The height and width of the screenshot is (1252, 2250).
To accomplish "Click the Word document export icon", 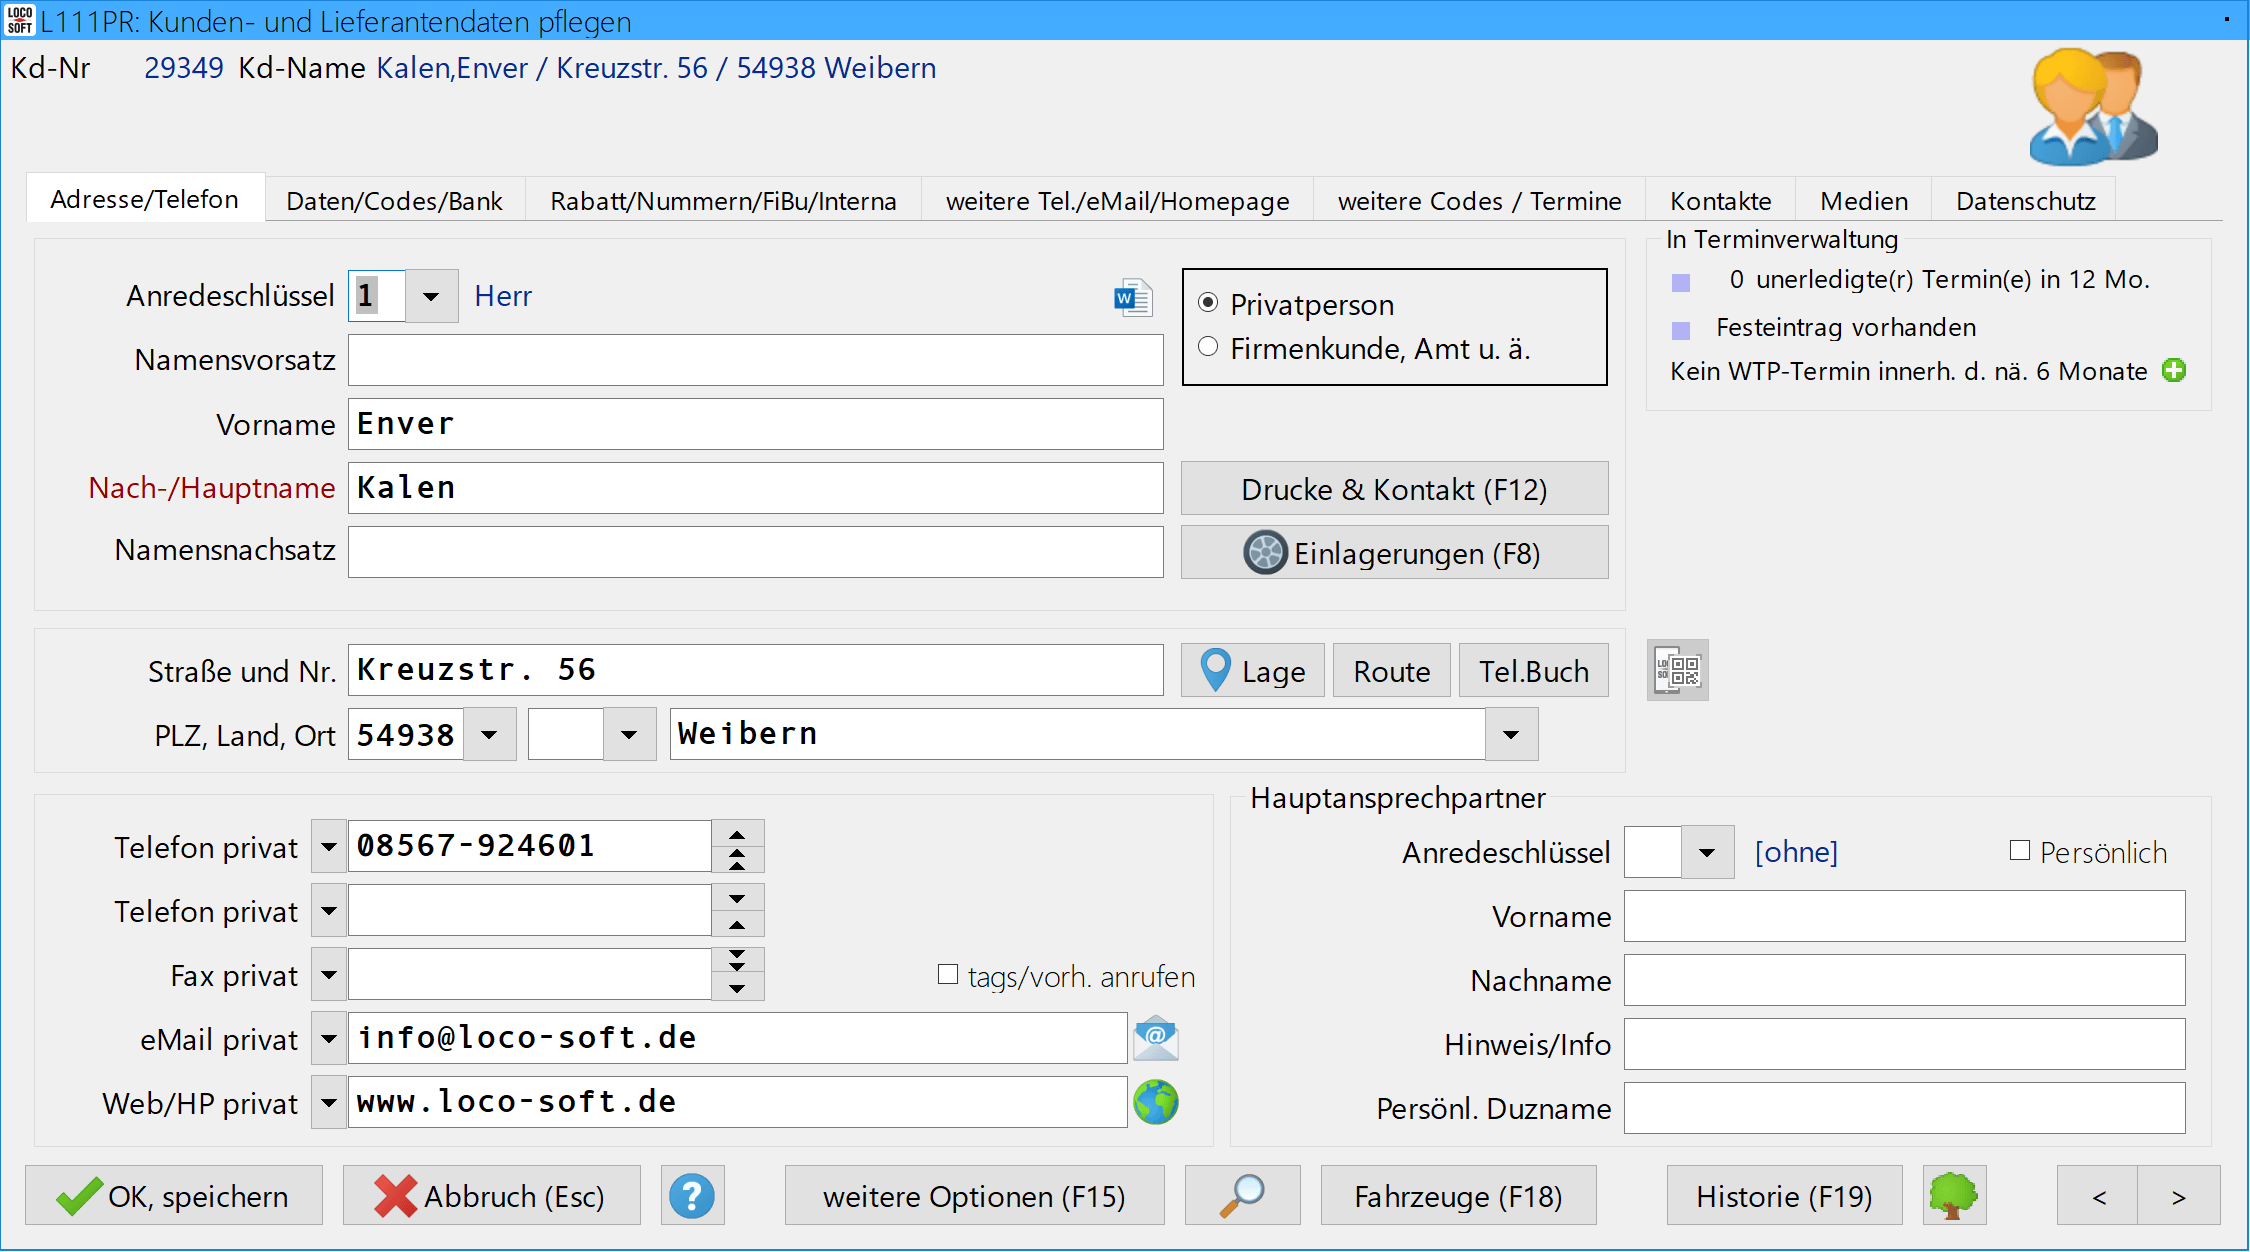I will click(1132, 297).
